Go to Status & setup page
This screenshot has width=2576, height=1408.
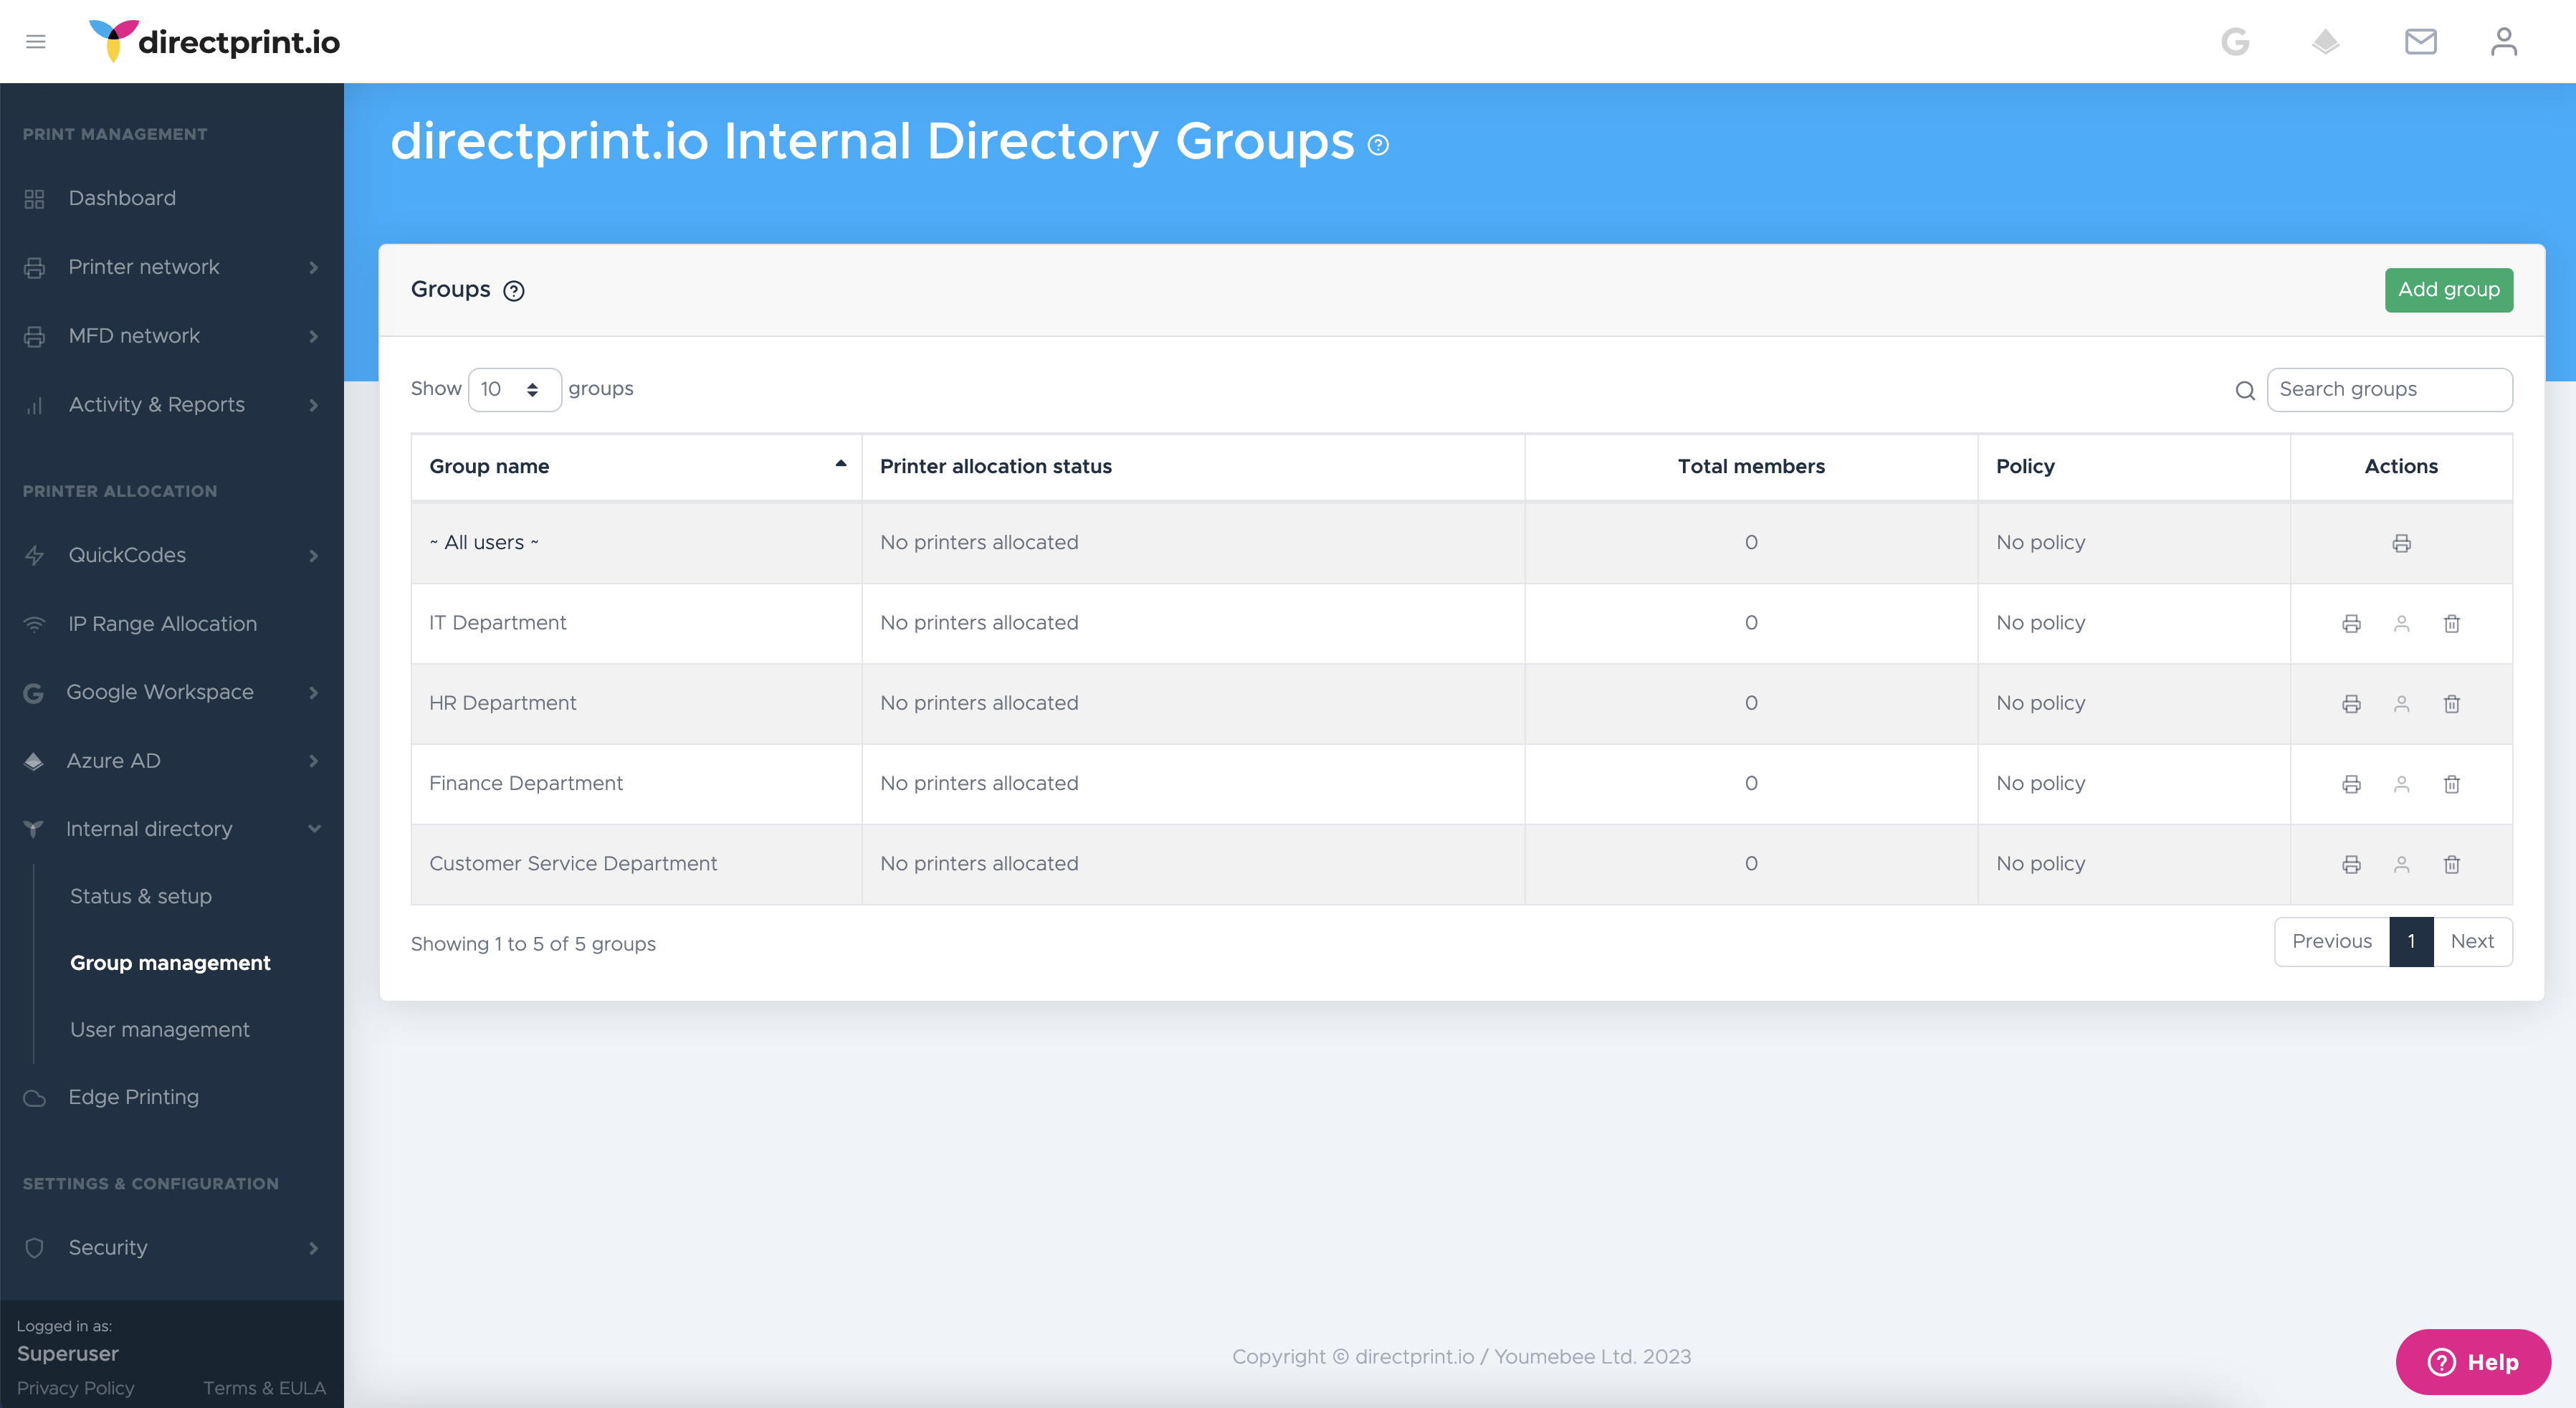tap(141, 896)
